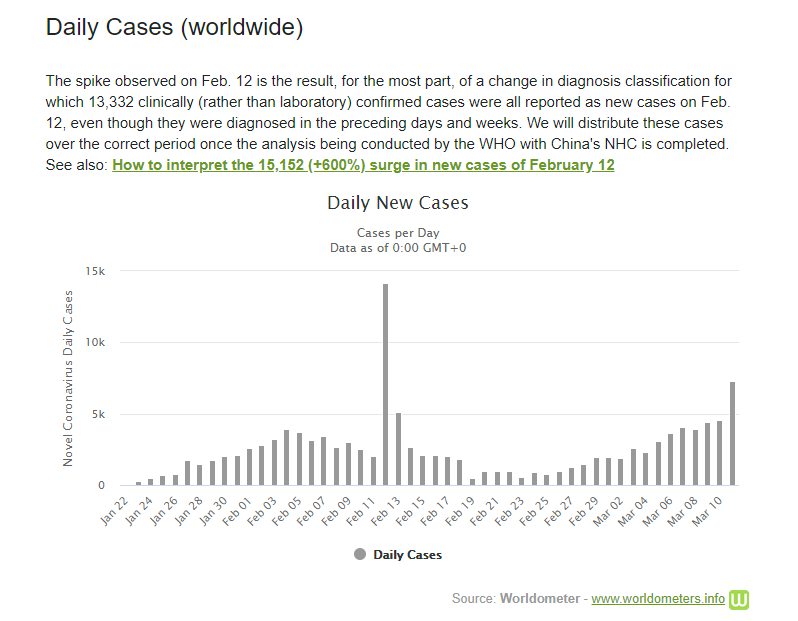The image size is (798, 621).
Task: Click the 15k y-axis label
Action: pyautogui.click(x=94, y=271)
